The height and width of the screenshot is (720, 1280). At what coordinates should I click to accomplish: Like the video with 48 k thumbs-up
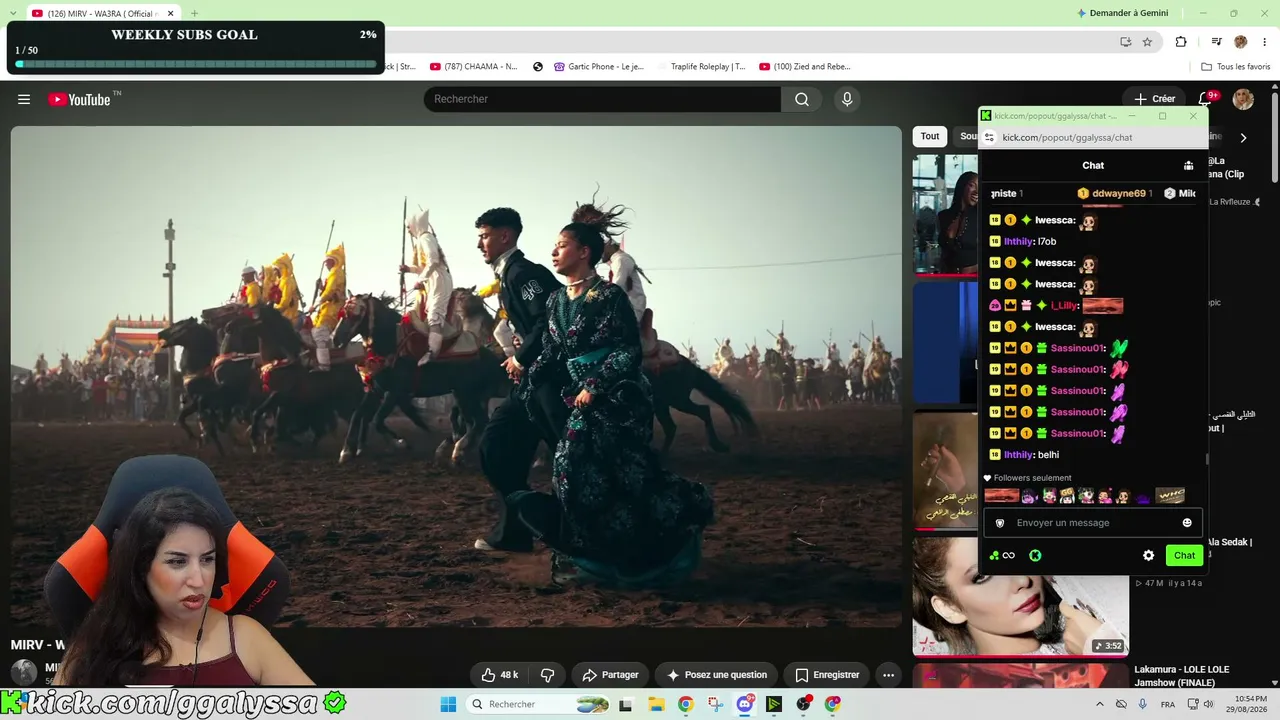click(x=499, y=675)
